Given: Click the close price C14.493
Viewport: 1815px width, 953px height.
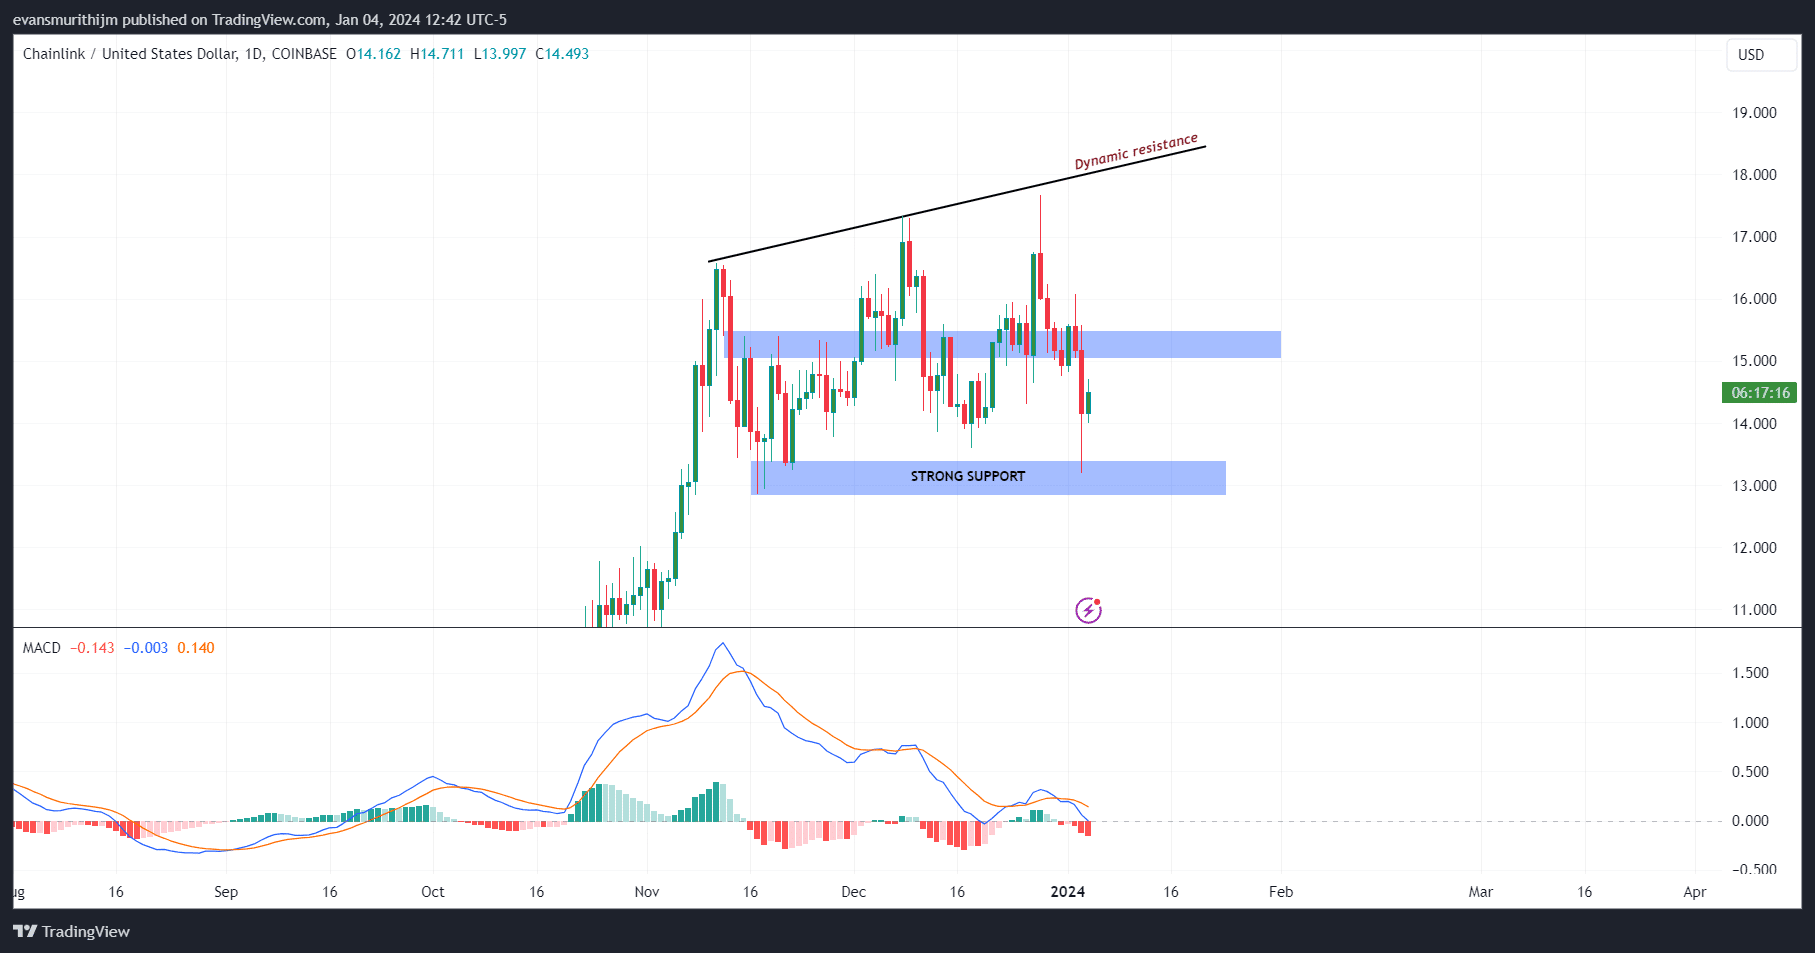Looking at the screenshot, I should [x=562, y=54].
